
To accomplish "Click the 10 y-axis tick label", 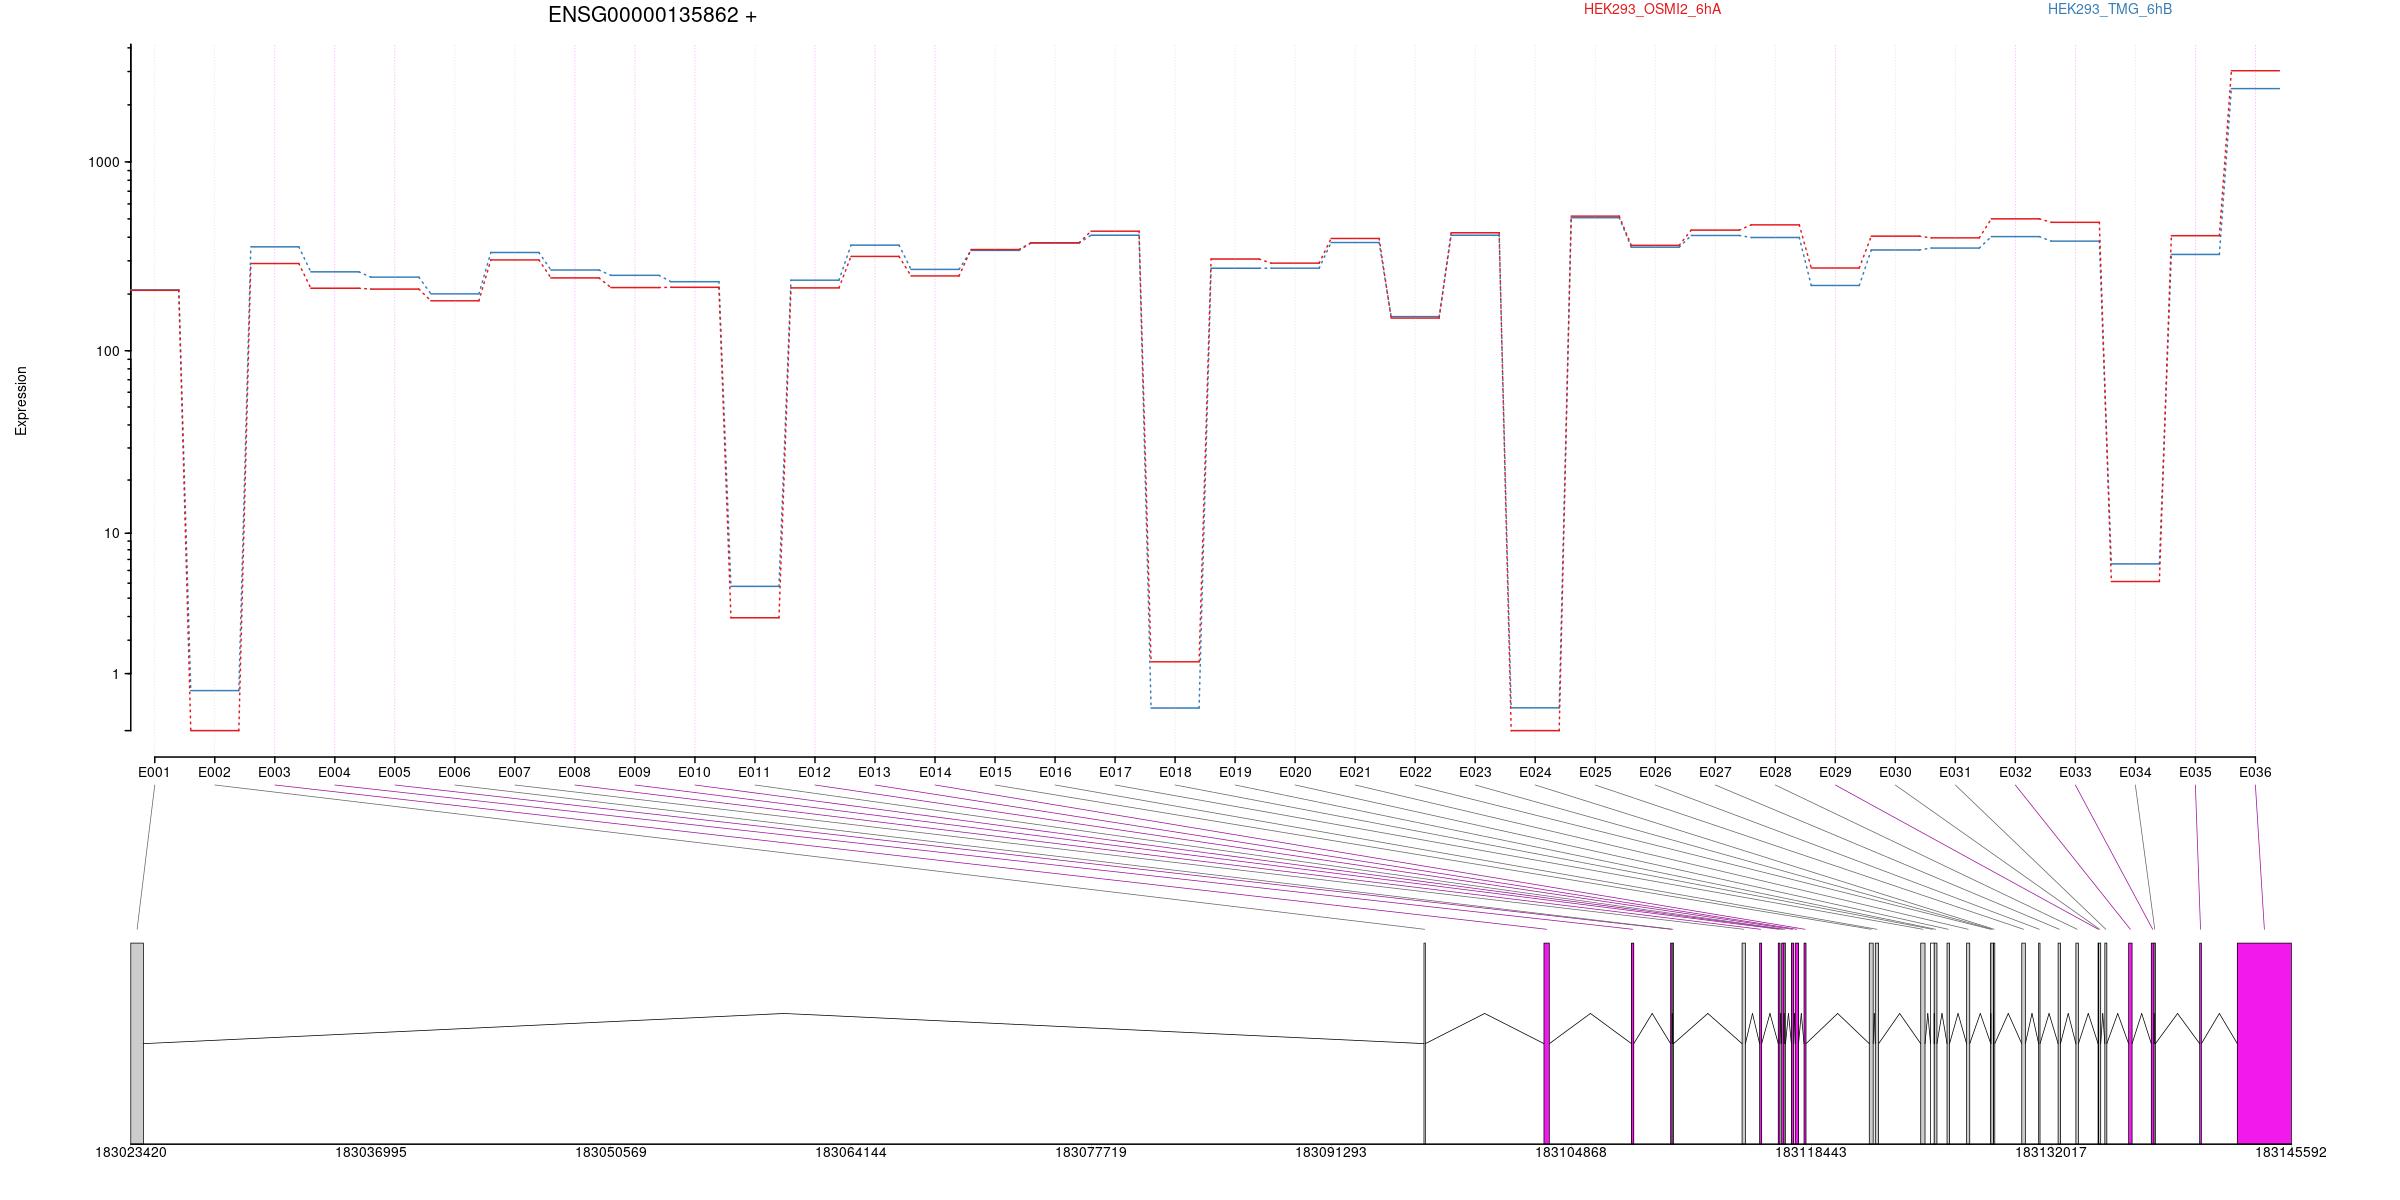I will 111,533.
